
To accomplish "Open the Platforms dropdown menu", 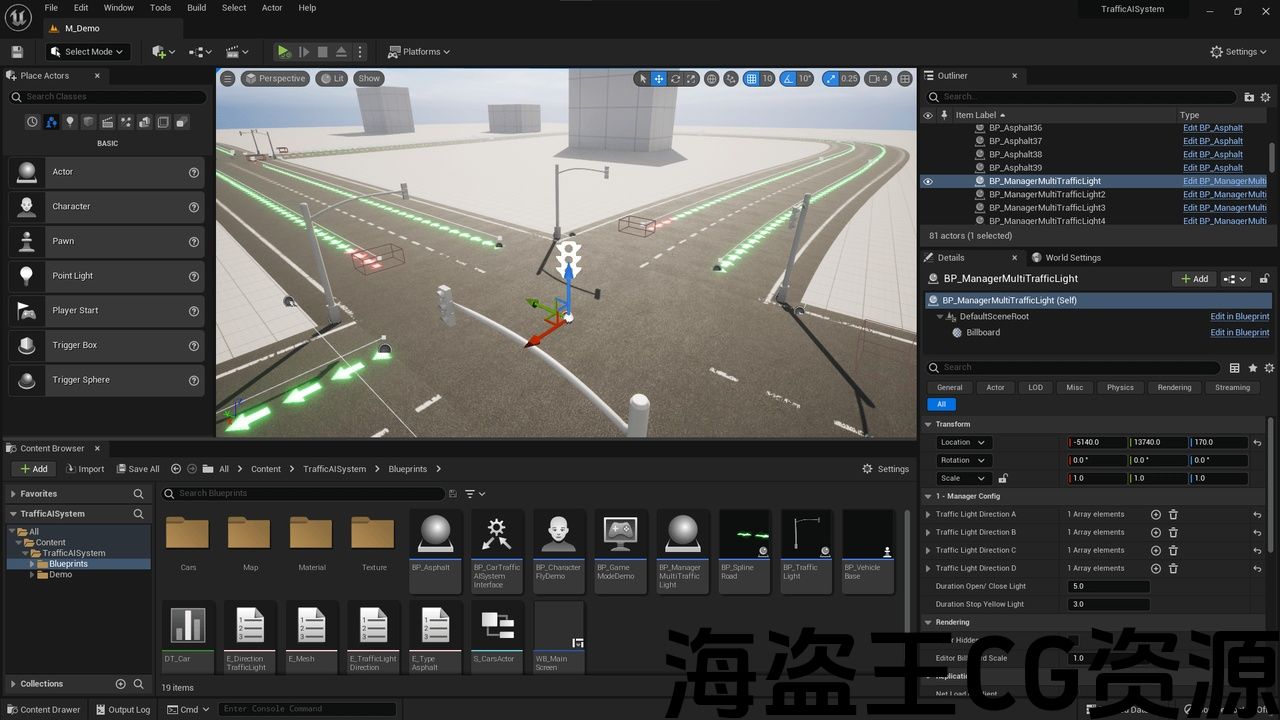I will click(x=419, y=52).
